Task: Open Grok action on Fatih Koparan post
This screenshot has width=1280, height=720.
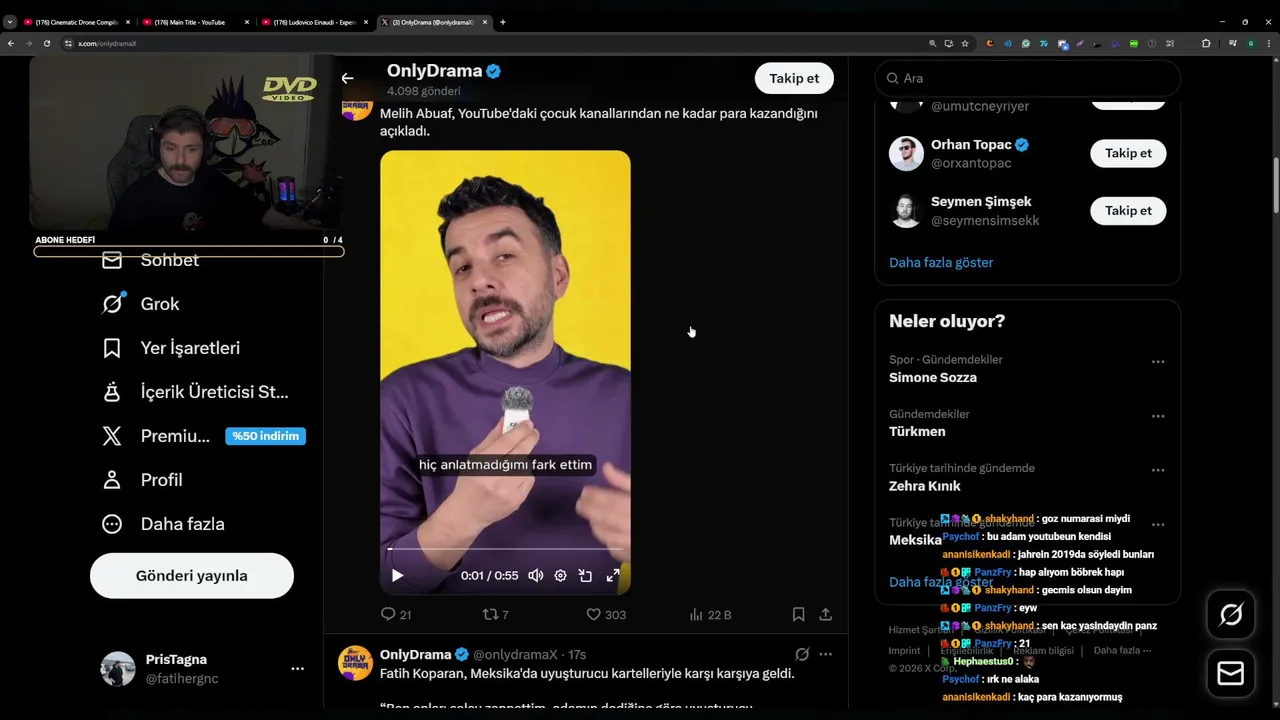Action: point(802,654)
